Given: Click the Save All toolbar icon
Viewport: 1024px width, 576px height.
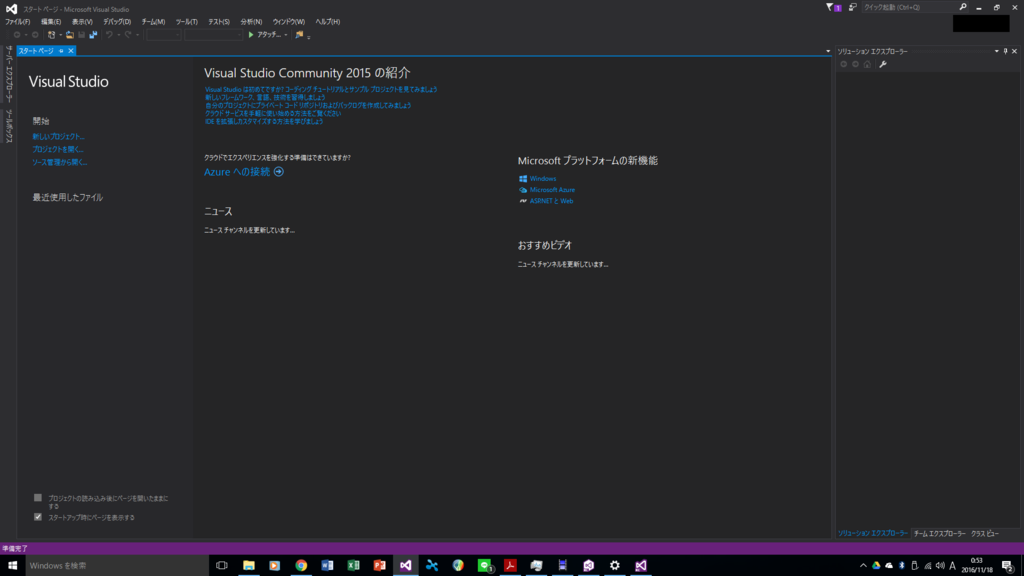Looking at the screenshot, I should point(93,35).
